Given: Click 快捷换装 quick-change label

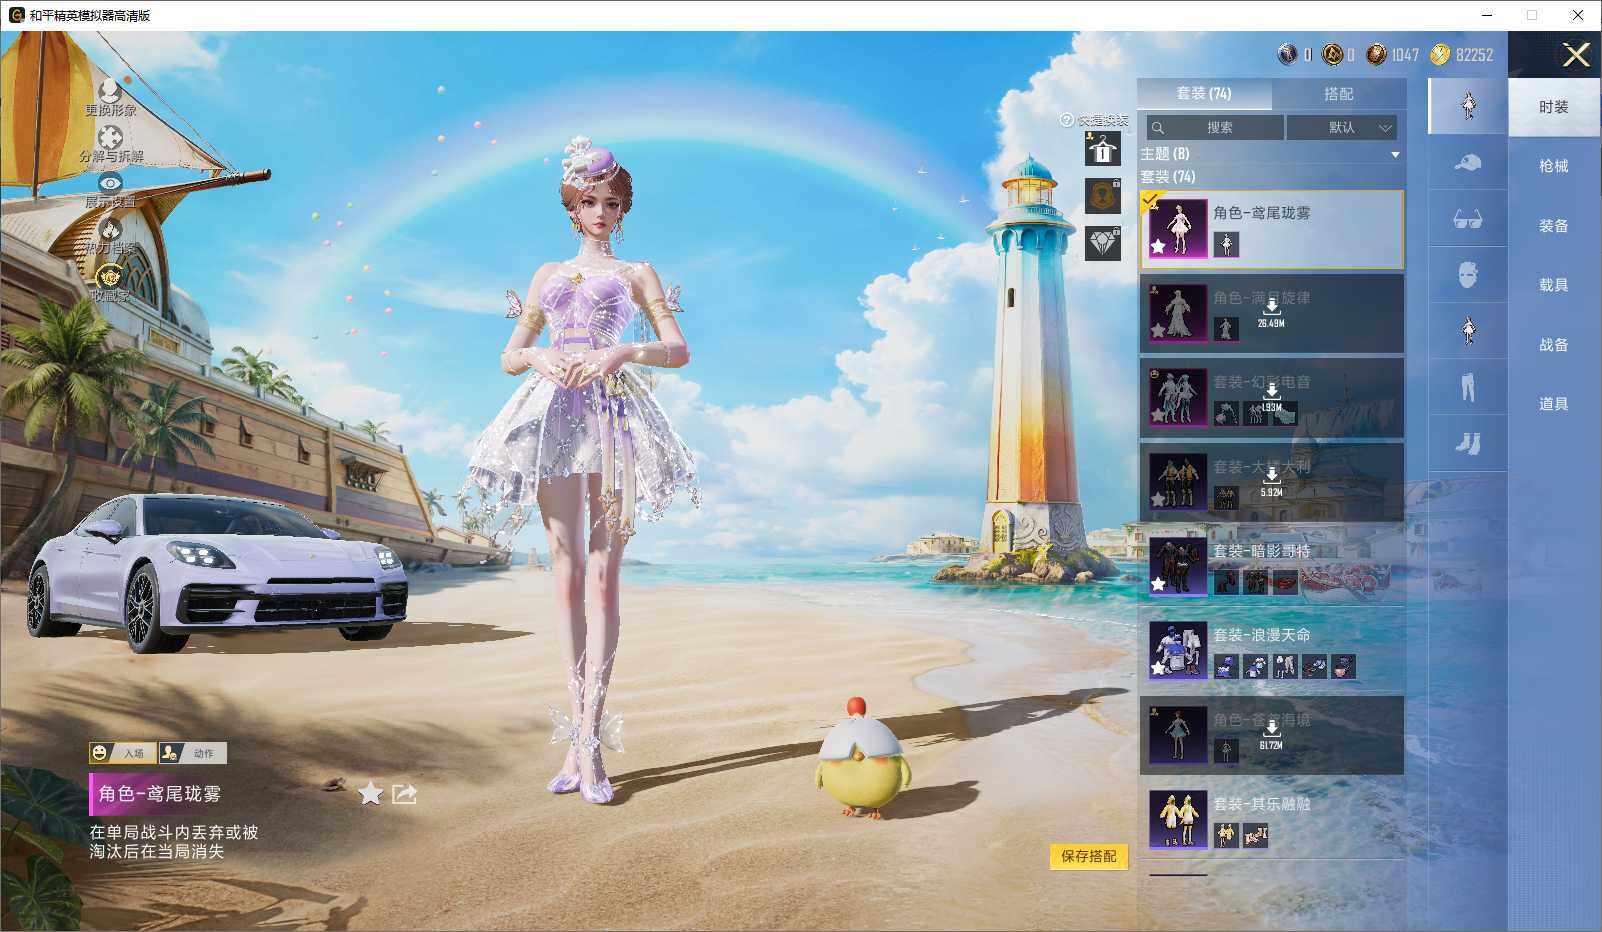Looking at the screenshot, I should [1102, 120].
